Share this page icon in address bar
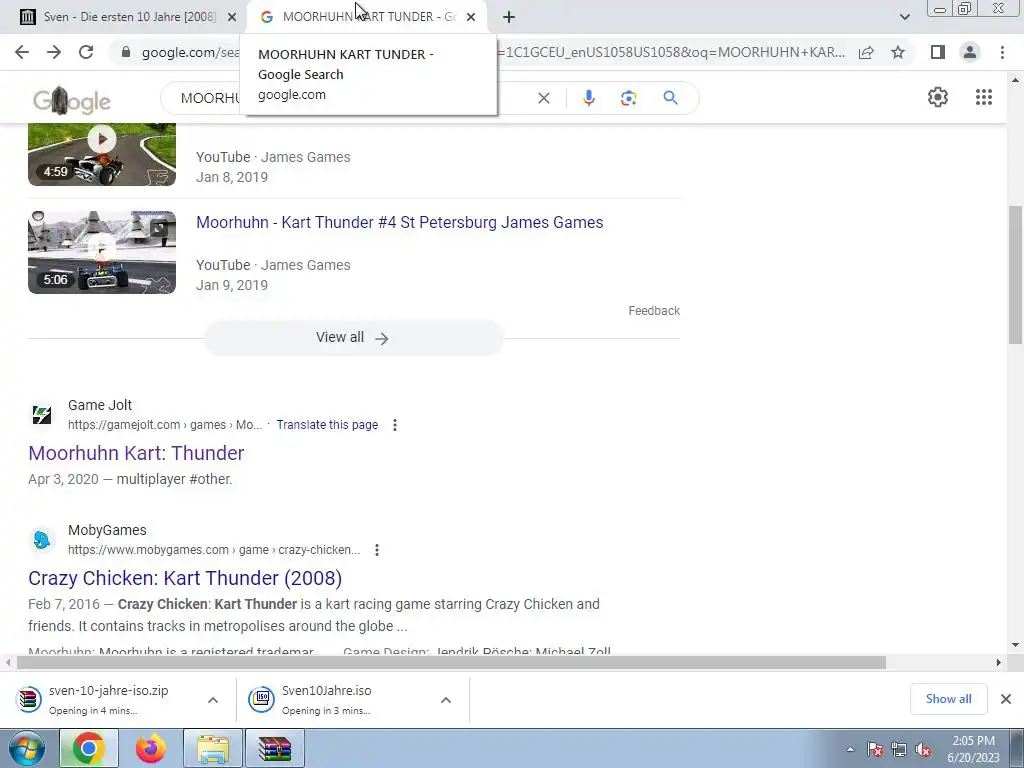Viewport: 1024px width, 768px height. pos(866,52)
